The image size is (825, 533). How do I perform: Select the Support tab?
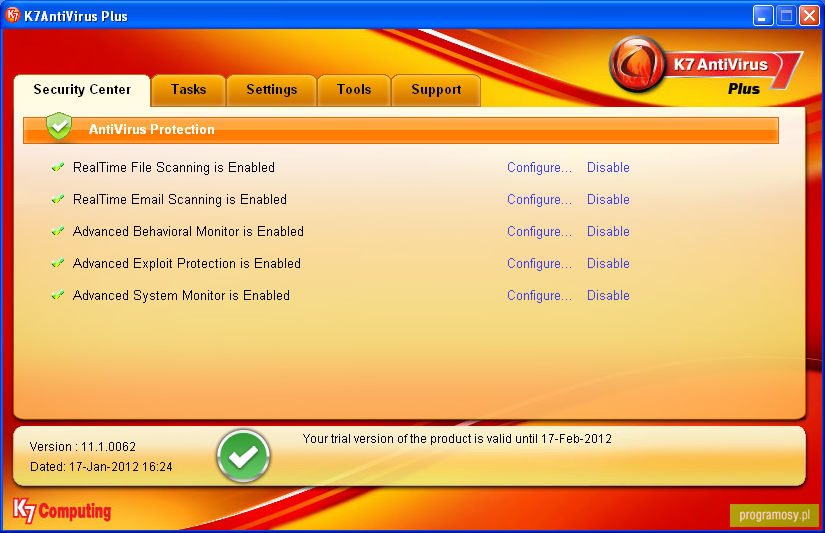[436, 90]
